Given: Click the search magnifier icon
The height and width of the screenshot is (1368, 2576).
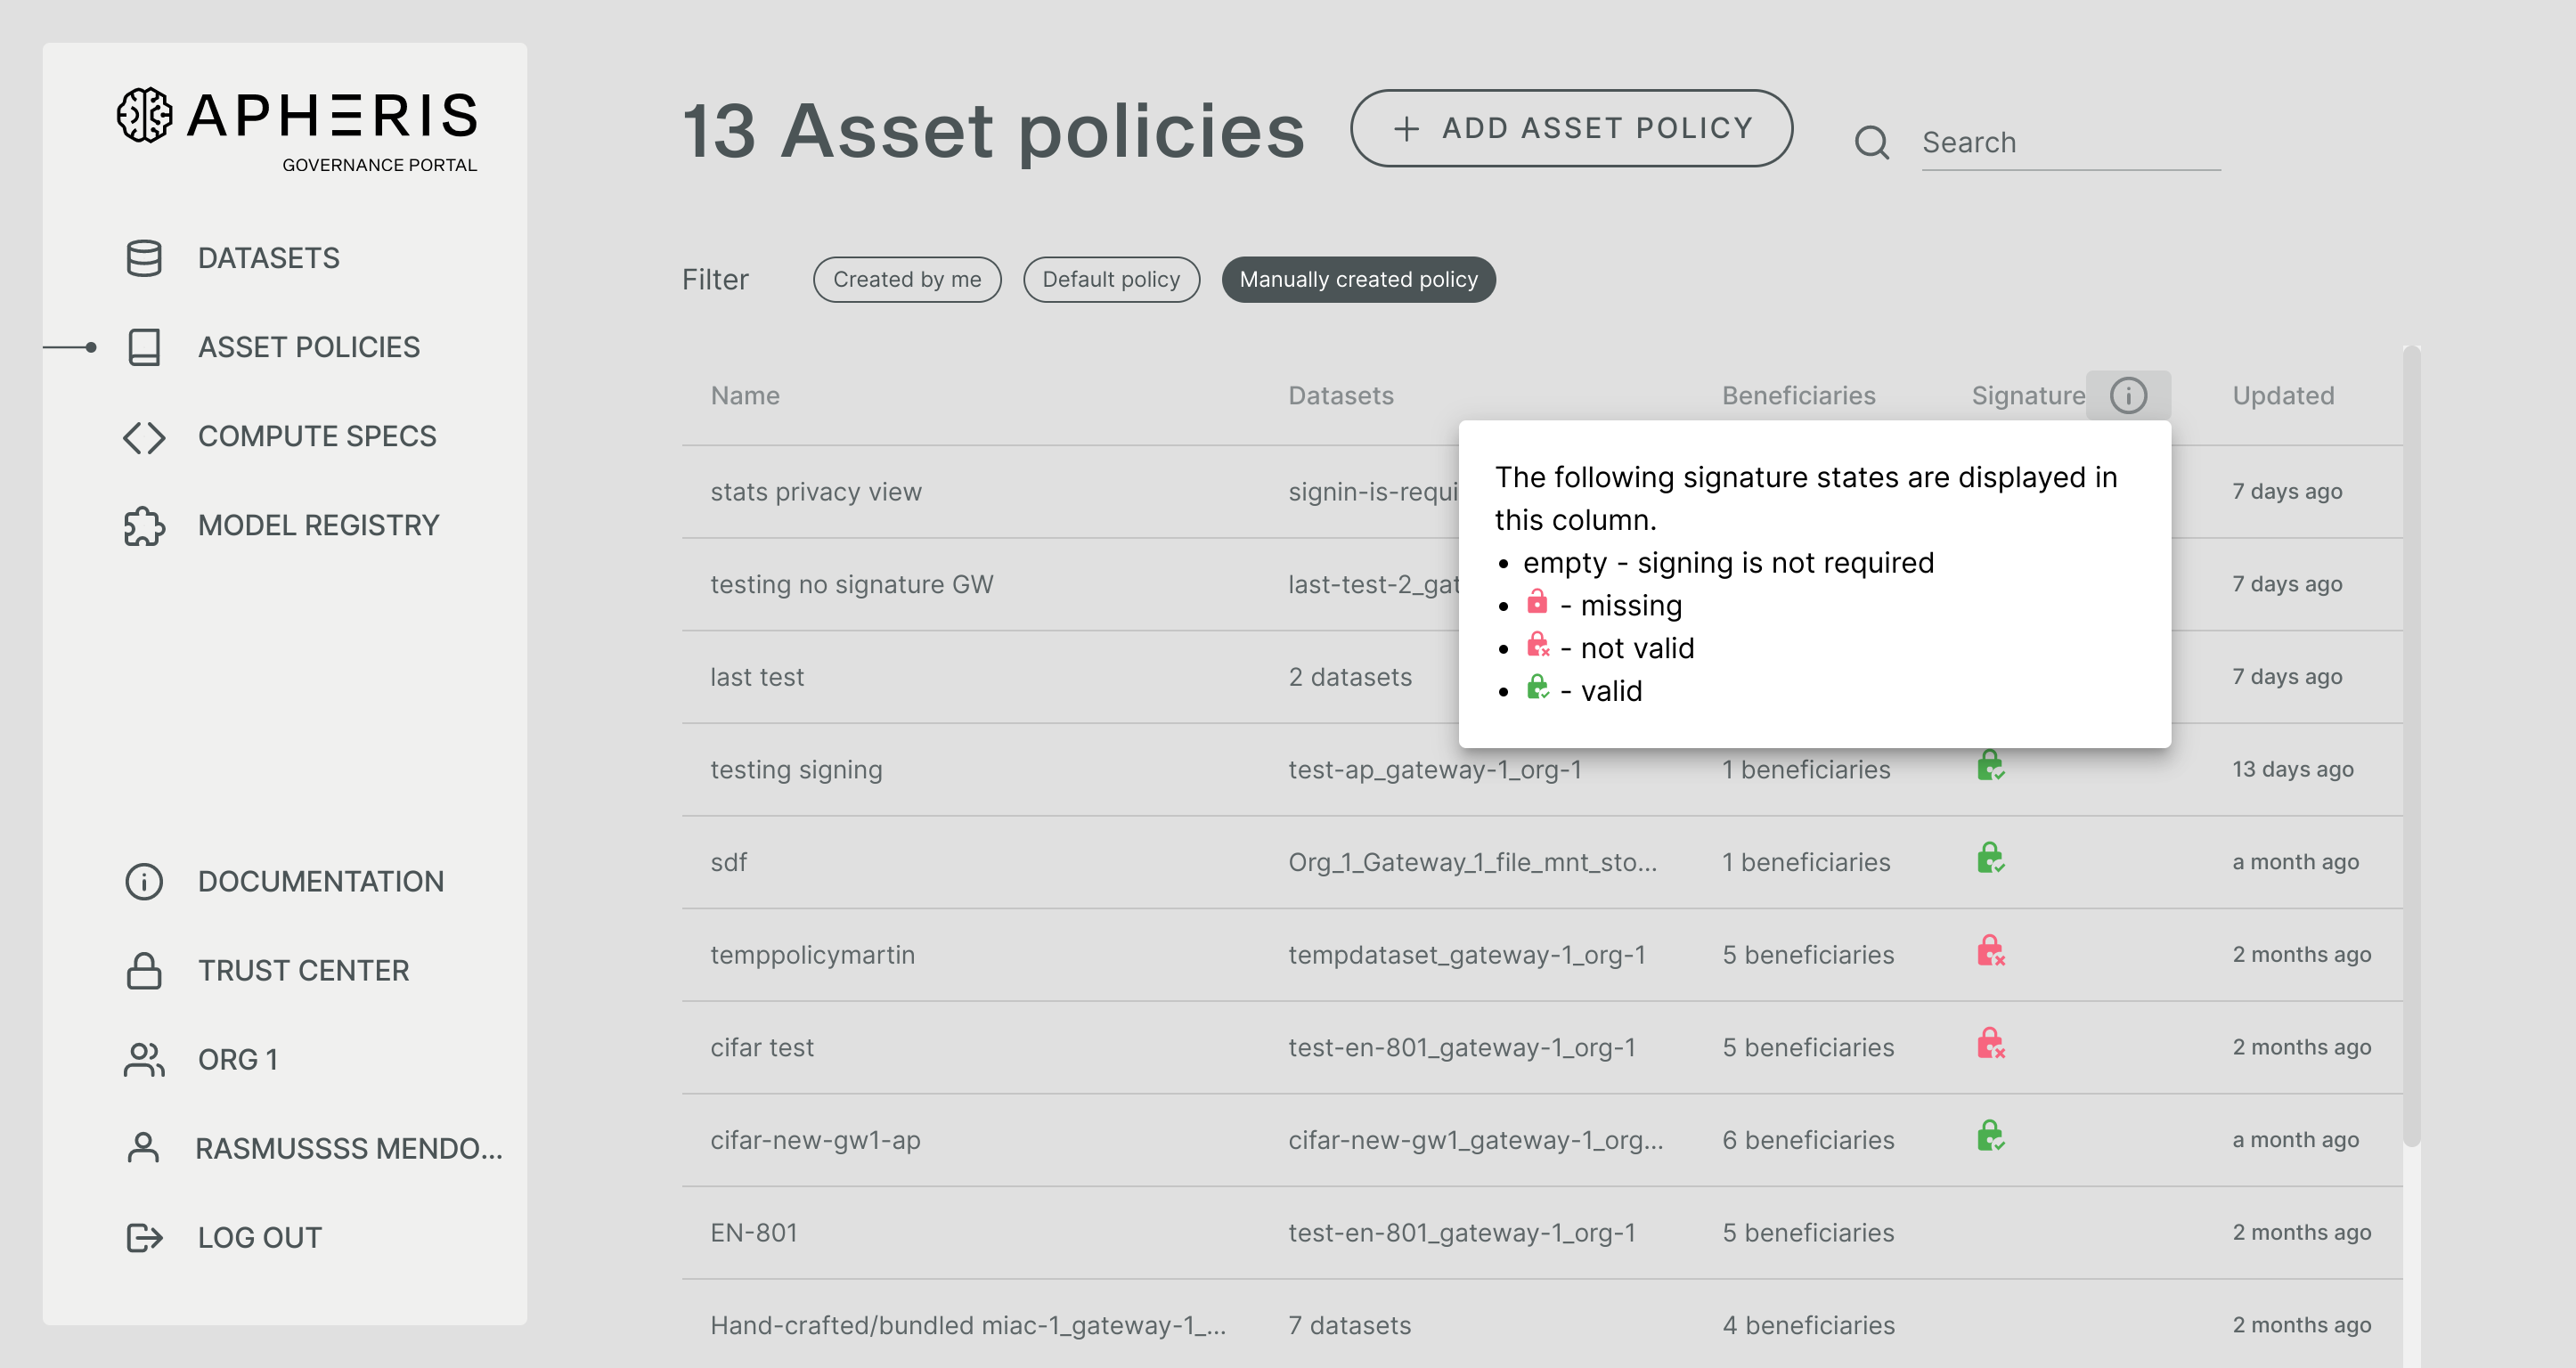Looking at the screenshot, I should pyautogui.click(x=1872, y=142).
